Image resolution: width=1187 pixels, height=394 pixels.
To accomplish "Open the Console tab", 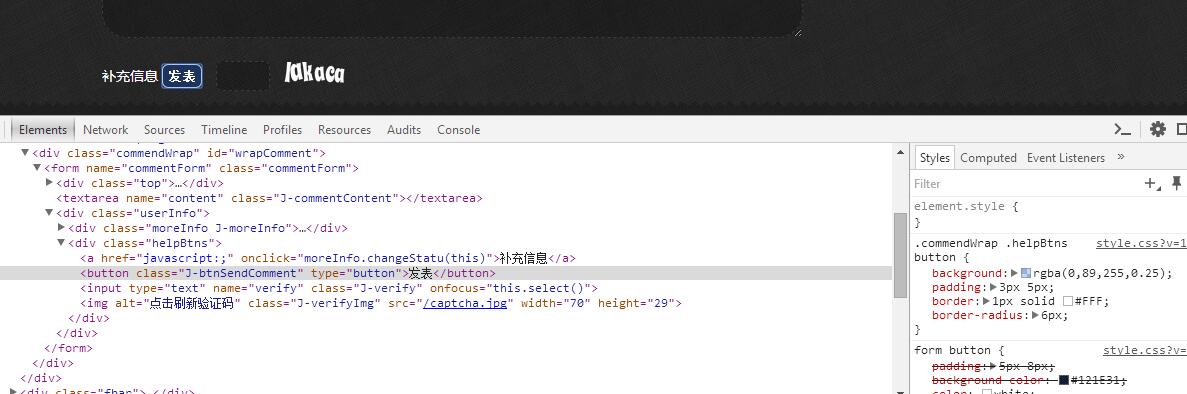I will pos(458,130).
